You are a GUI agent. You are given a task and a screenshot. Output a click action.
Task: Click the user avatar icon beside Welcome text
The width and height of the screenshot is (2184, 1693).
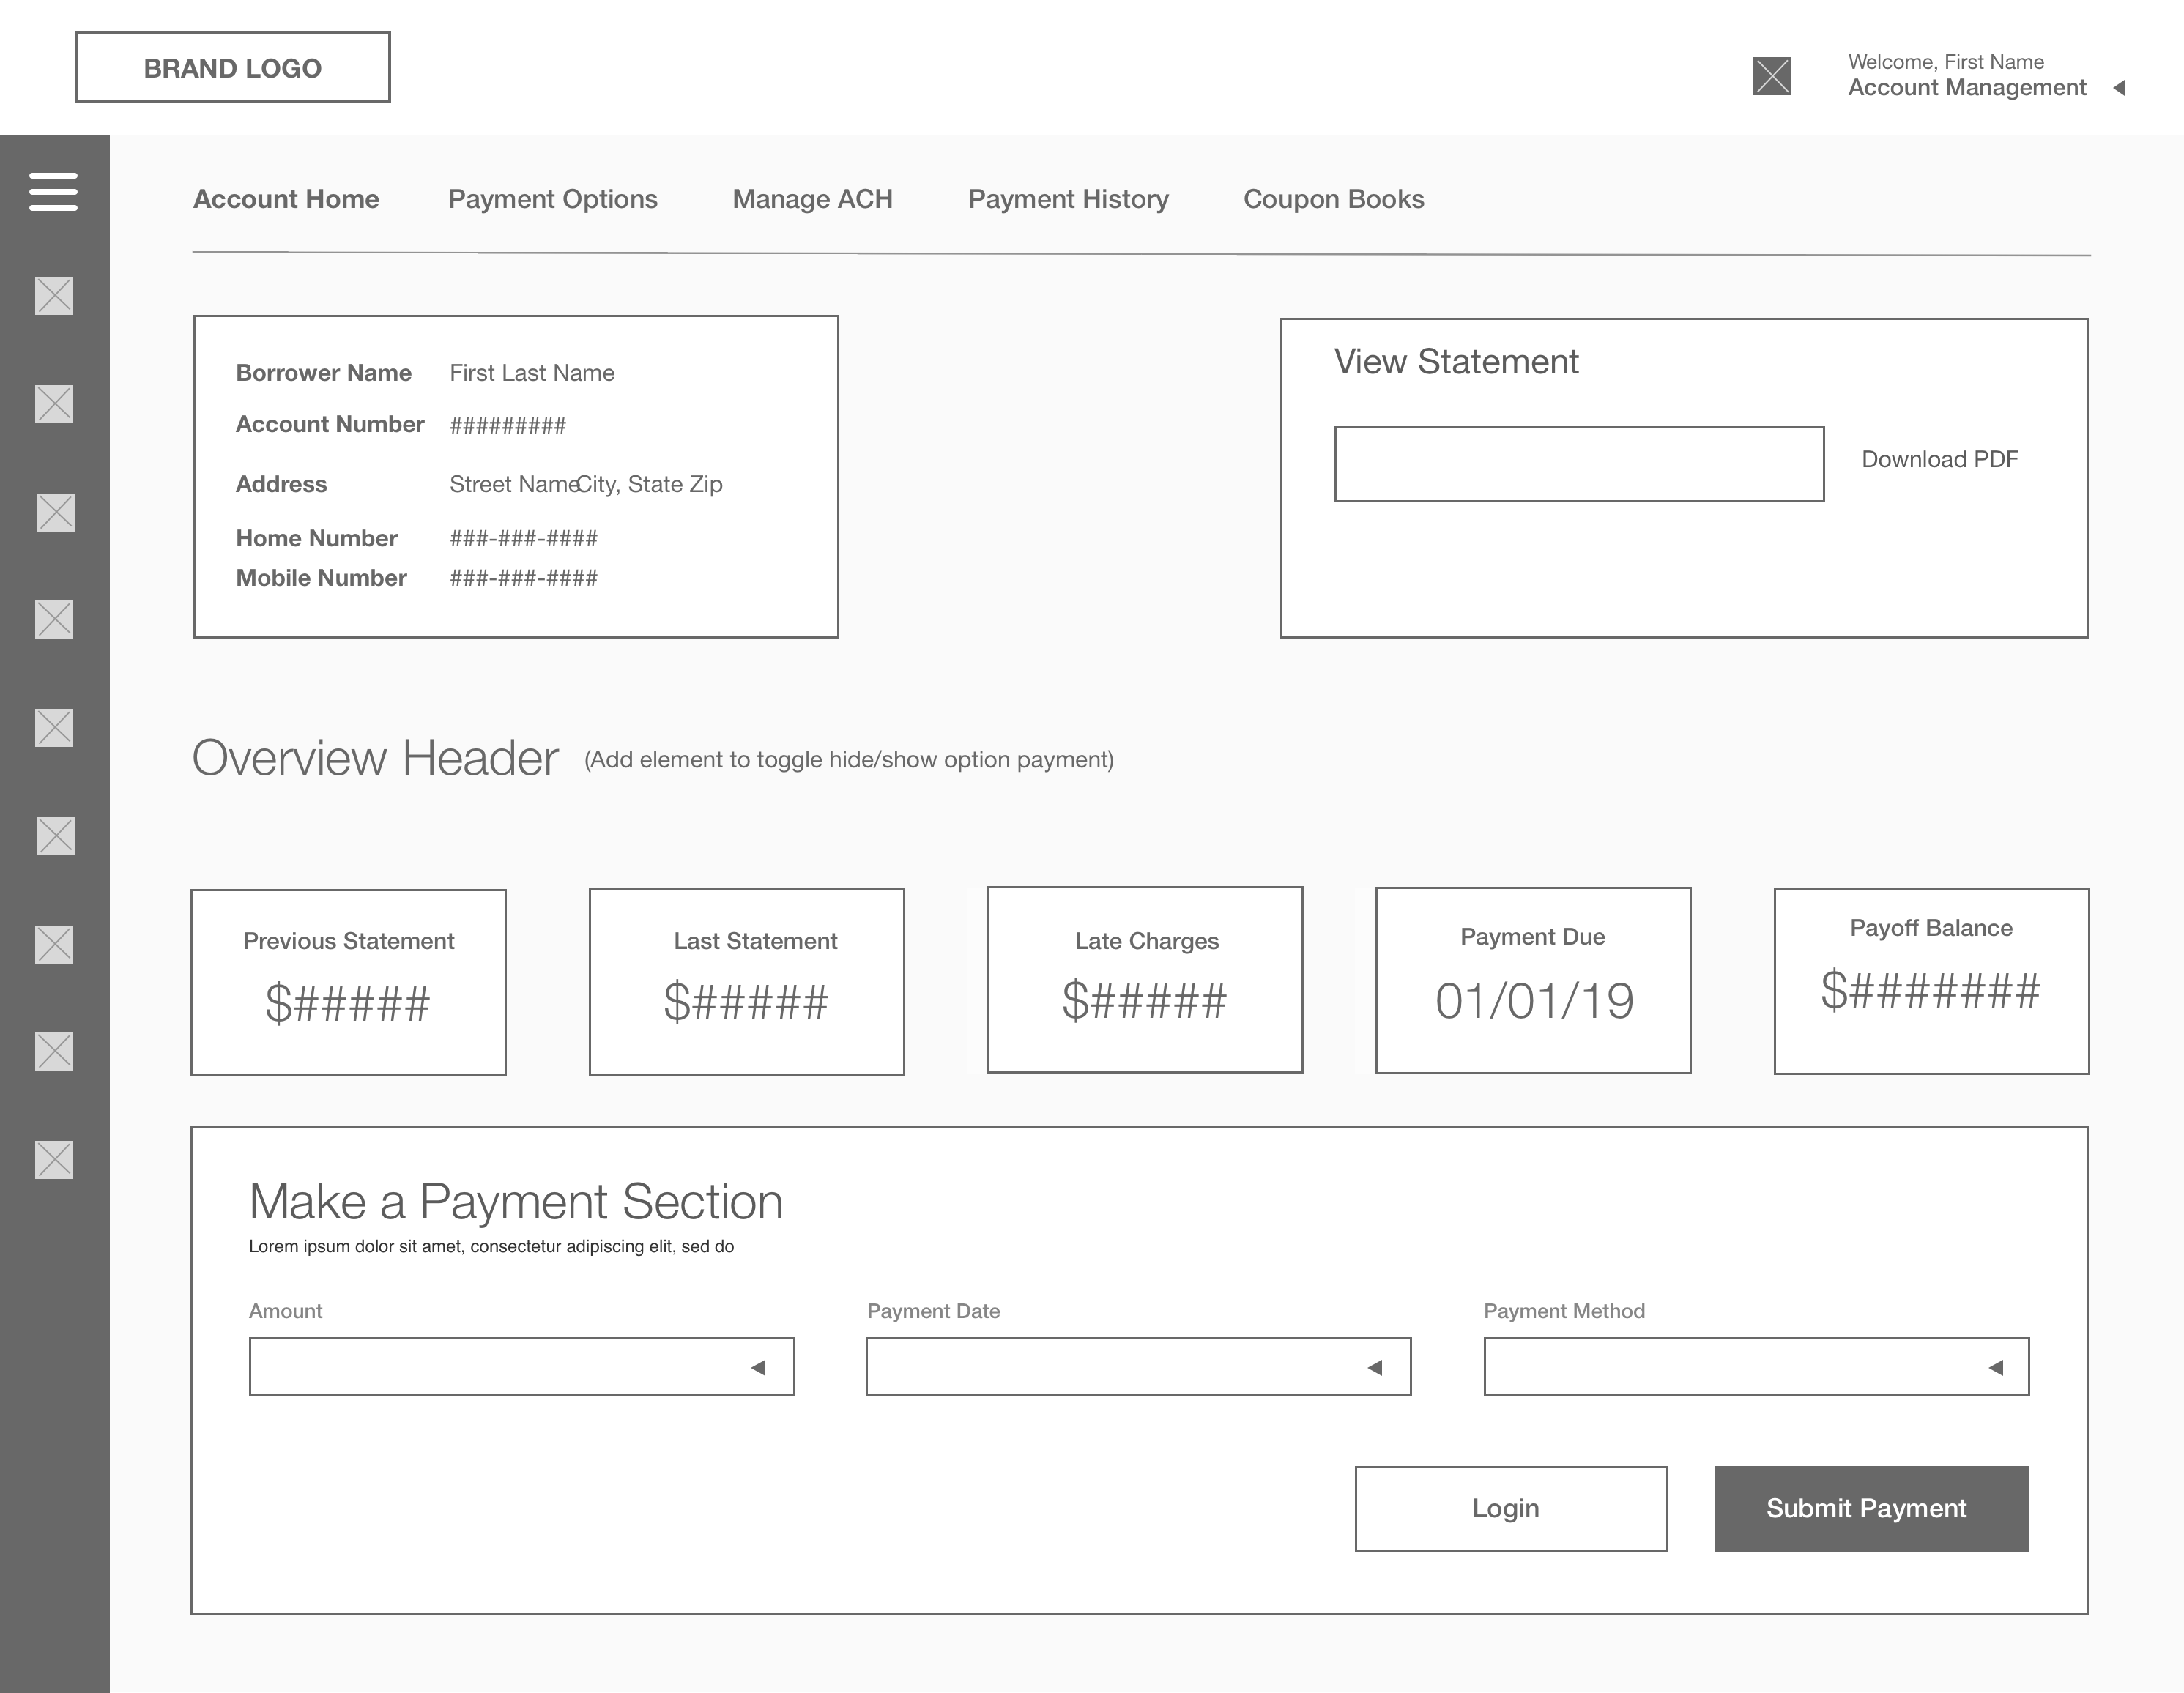point(1772,76)
